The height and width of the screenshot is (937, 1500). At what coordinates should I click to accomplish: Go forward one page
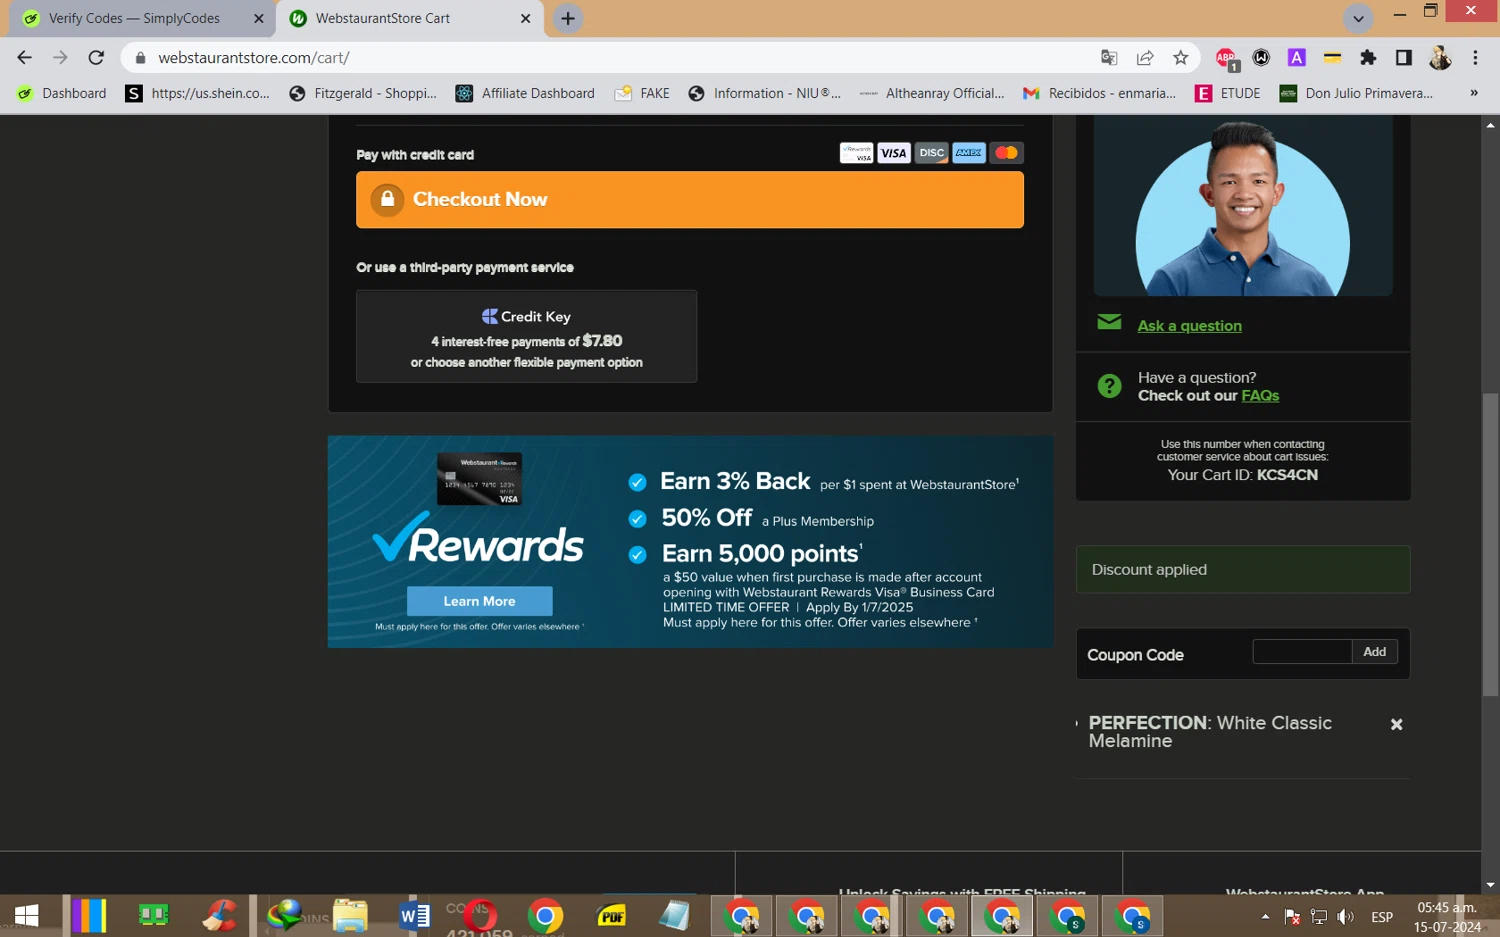point(60,57)
